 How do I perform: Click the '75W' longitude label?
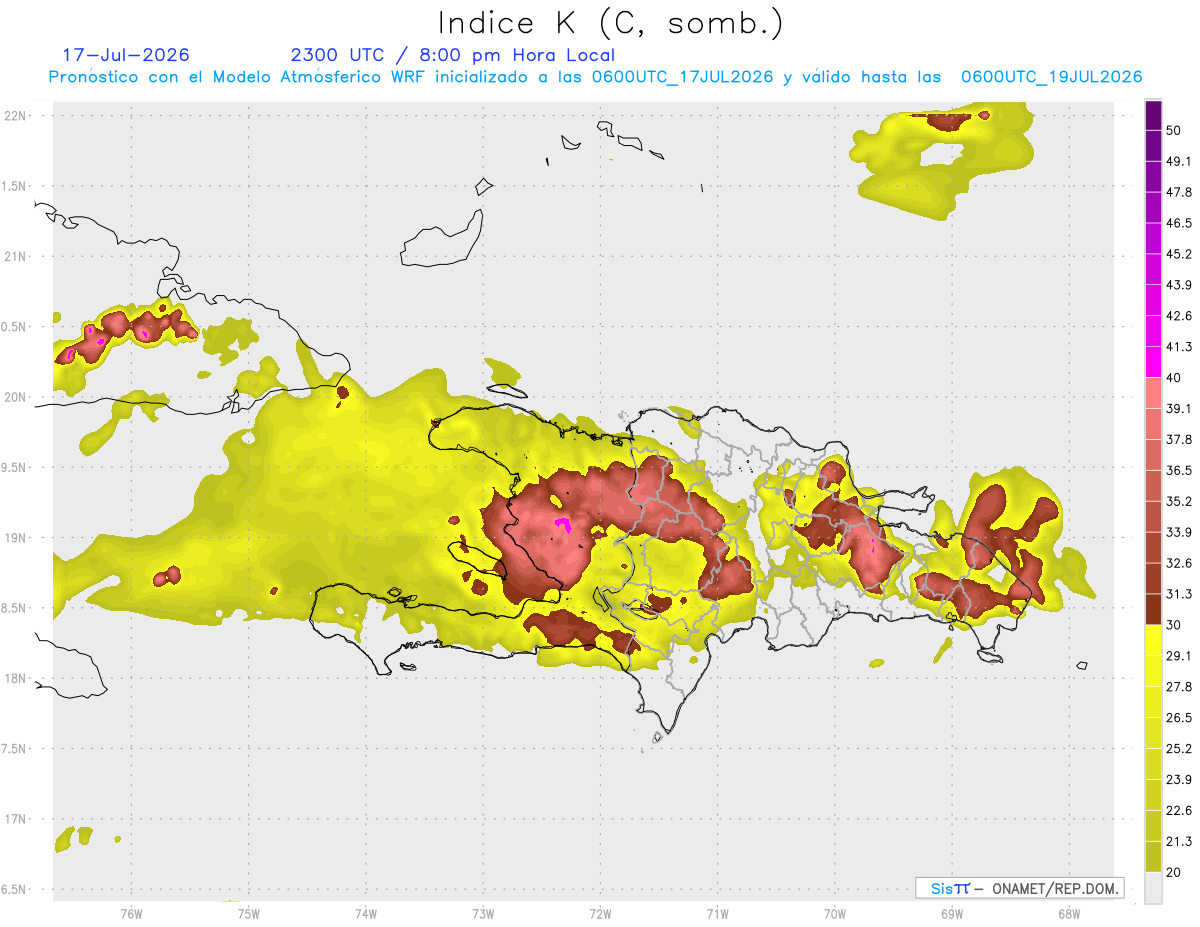[248, 914]
